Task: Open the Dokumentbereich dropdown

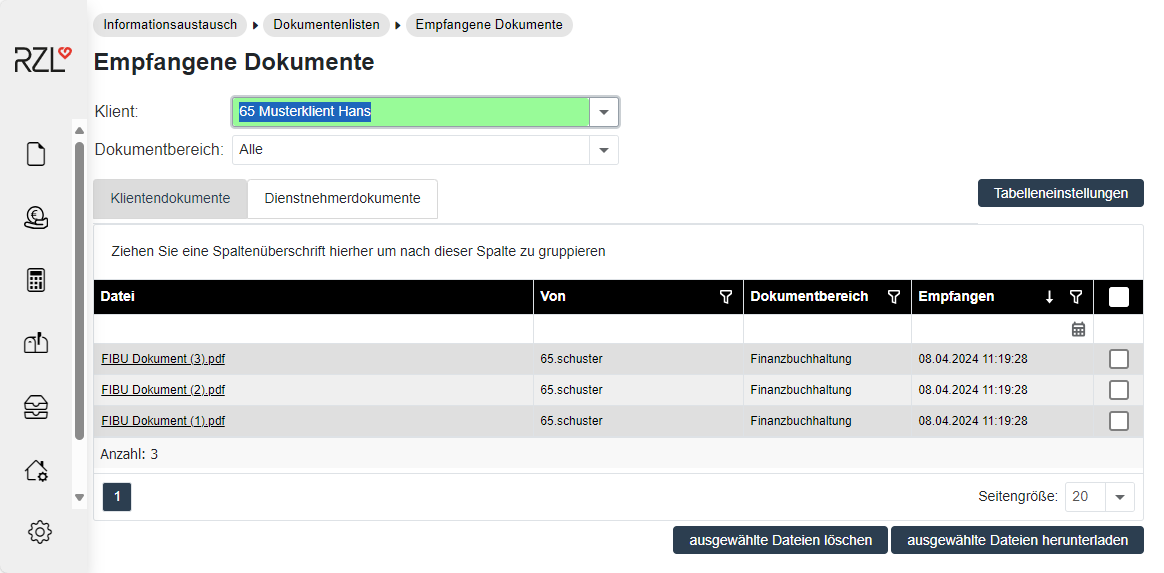Action: point(604,150)
